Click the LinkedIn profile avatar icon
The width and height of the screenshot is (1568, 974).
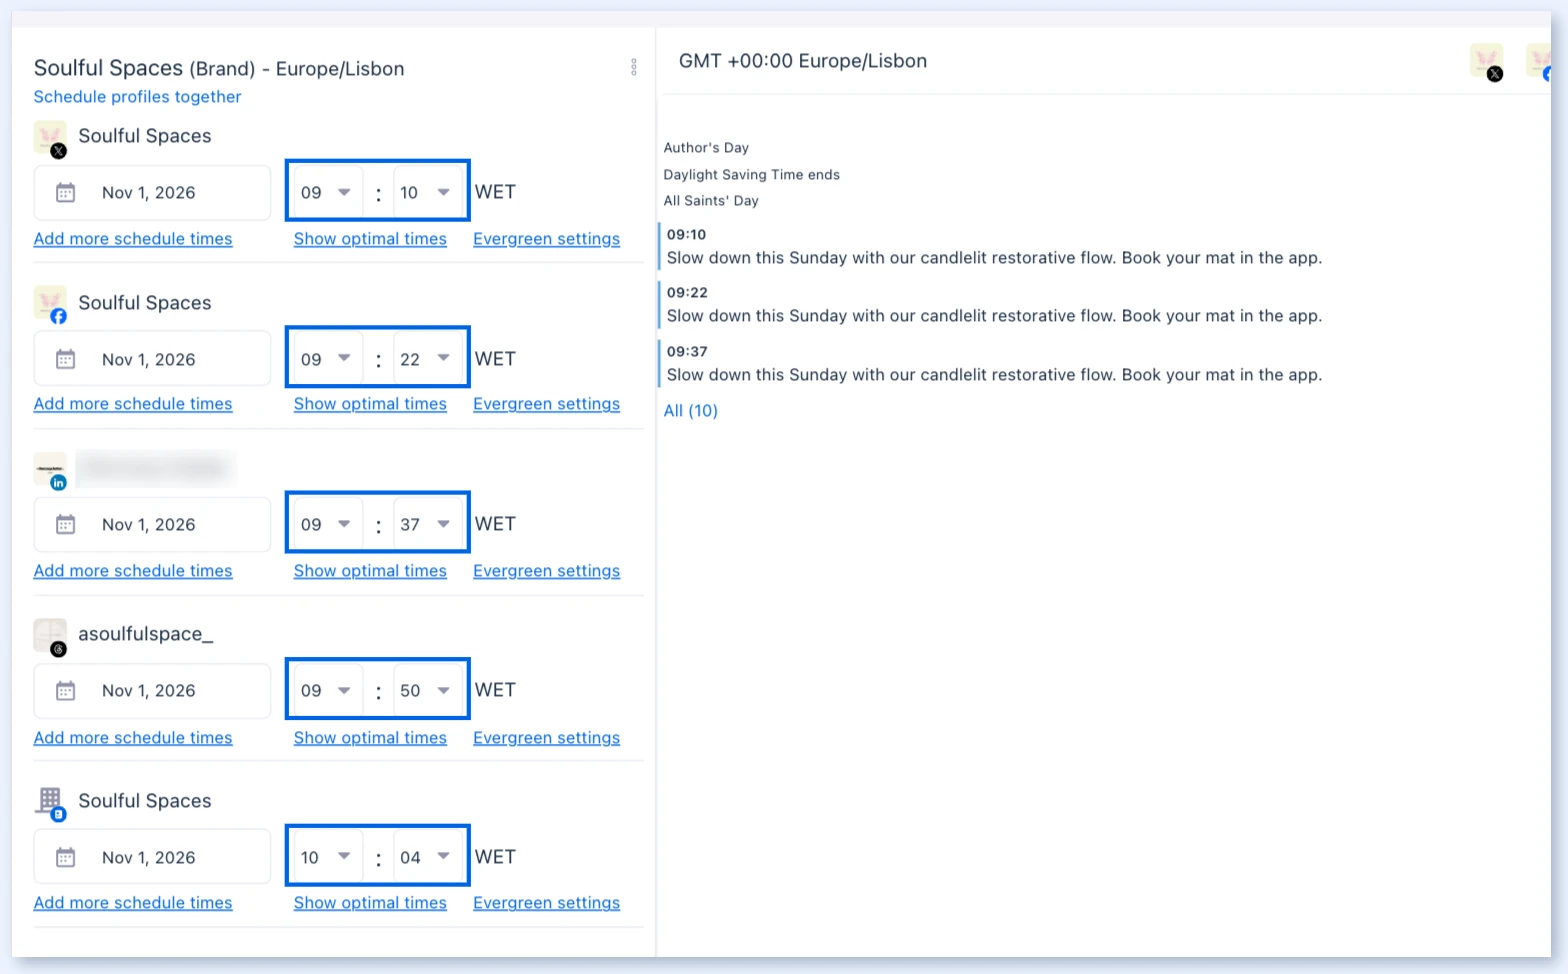[50, 470]
